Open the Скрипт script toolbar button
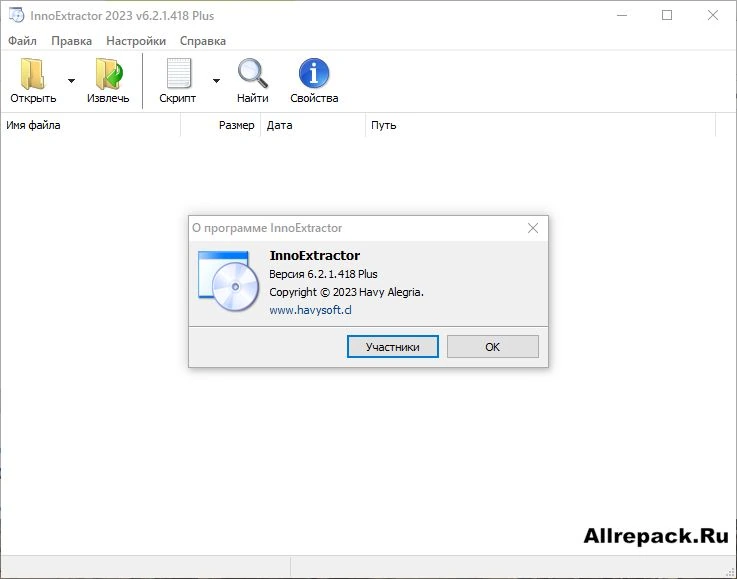737x579 pixels. pyautogui.click(x=178, y=81)
